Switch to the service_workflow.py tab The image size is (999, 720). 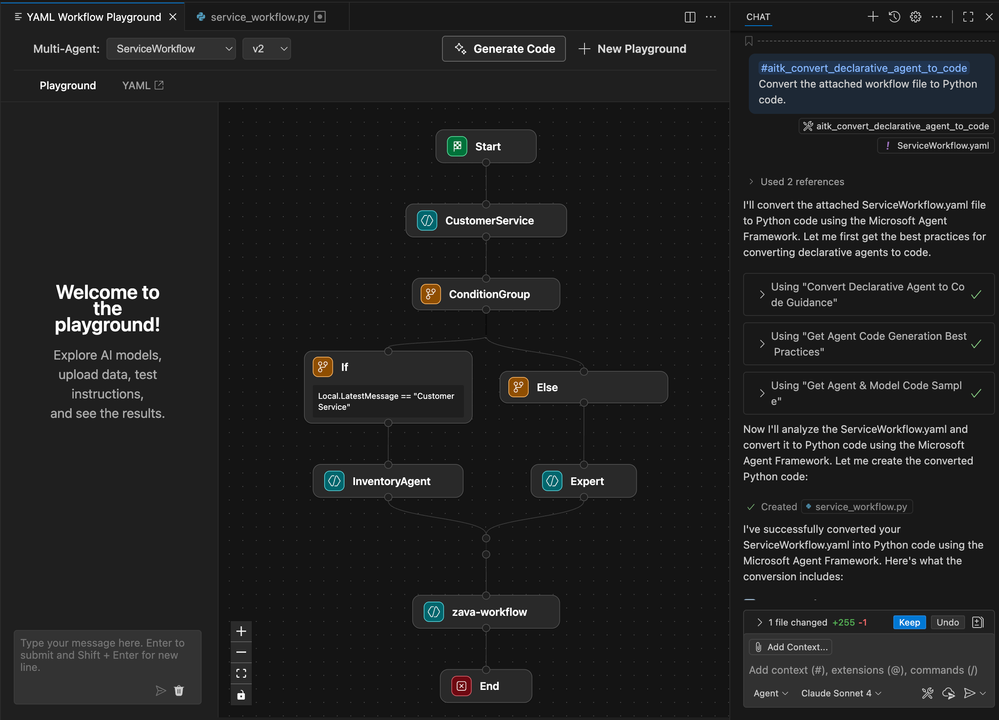pyautogui.click(x=260, y=17)
